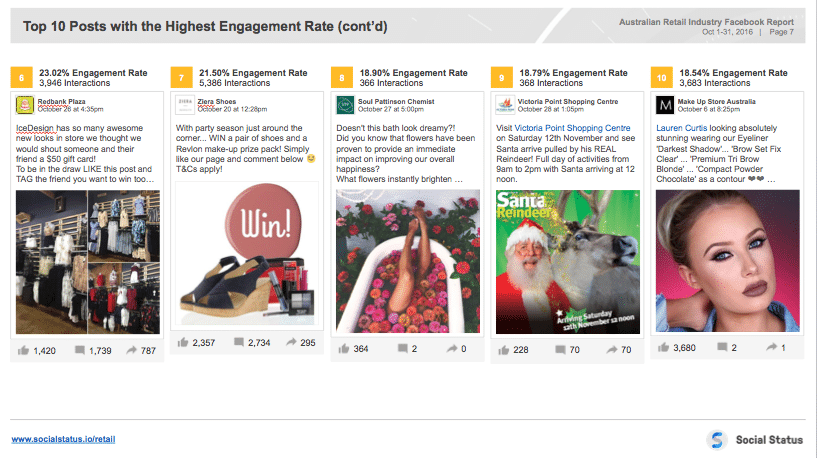This screenshot has width=817, height=458.
Task: Click the Redbank Plaza profile icon
Action: [24, 105]
